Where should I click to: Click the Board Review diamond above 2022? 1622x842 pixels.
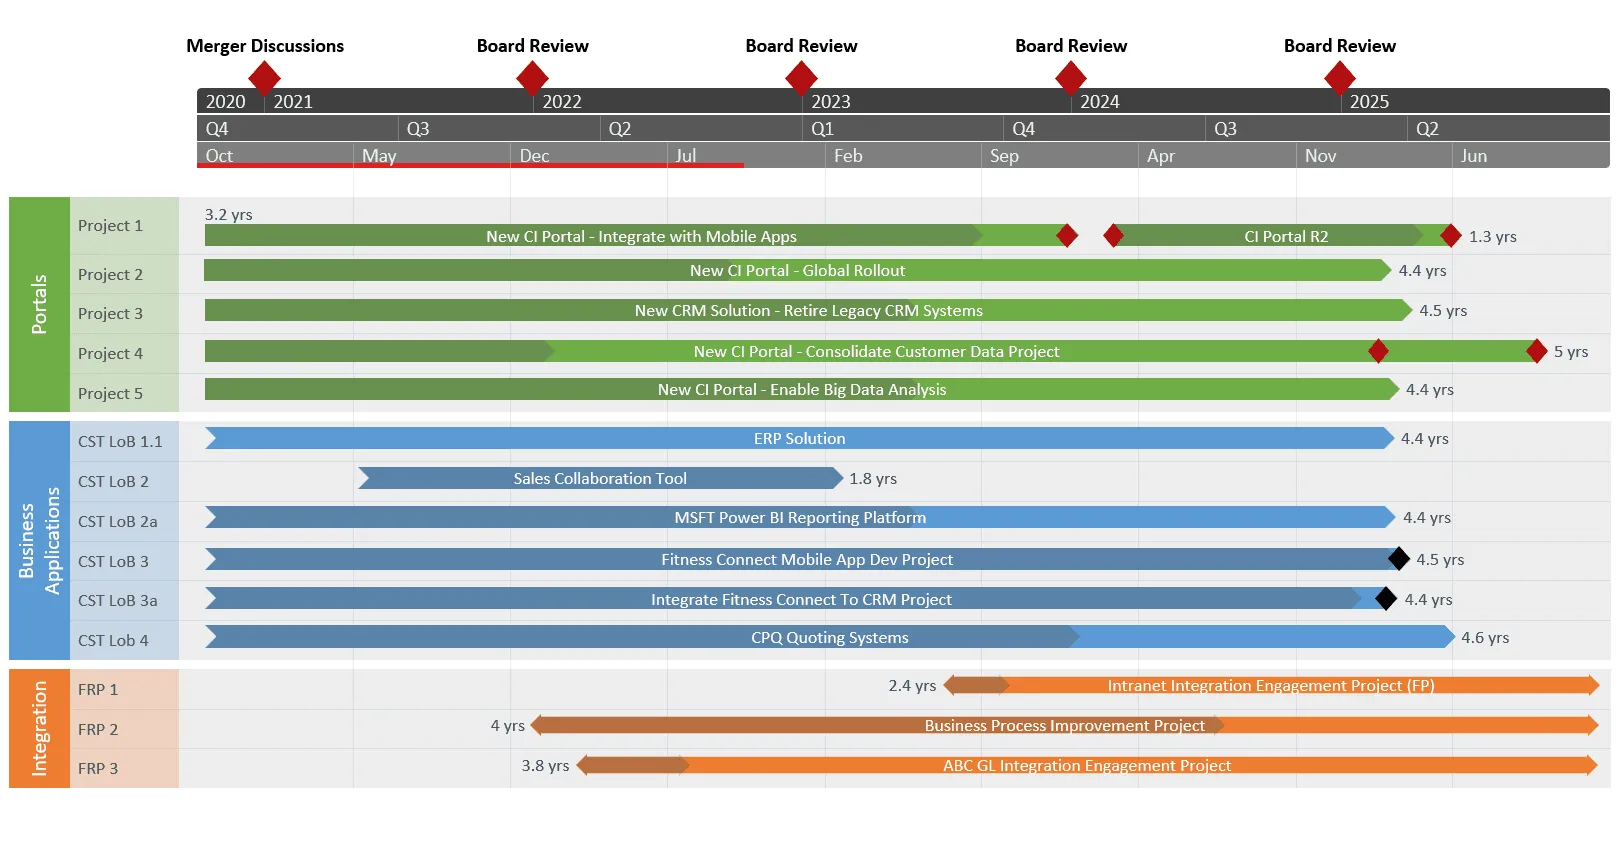click(532, 77)
